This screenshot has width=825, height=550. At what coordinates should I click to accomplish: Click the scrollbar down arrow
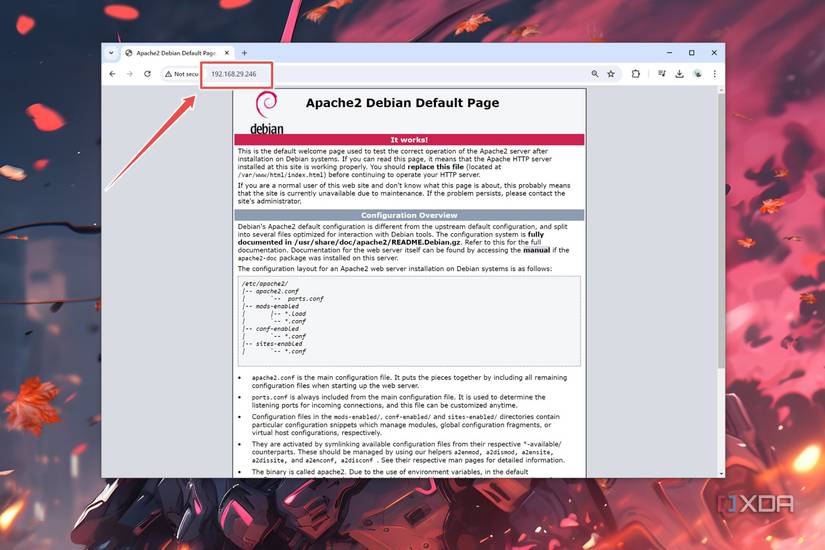click(x=721, y=474)
